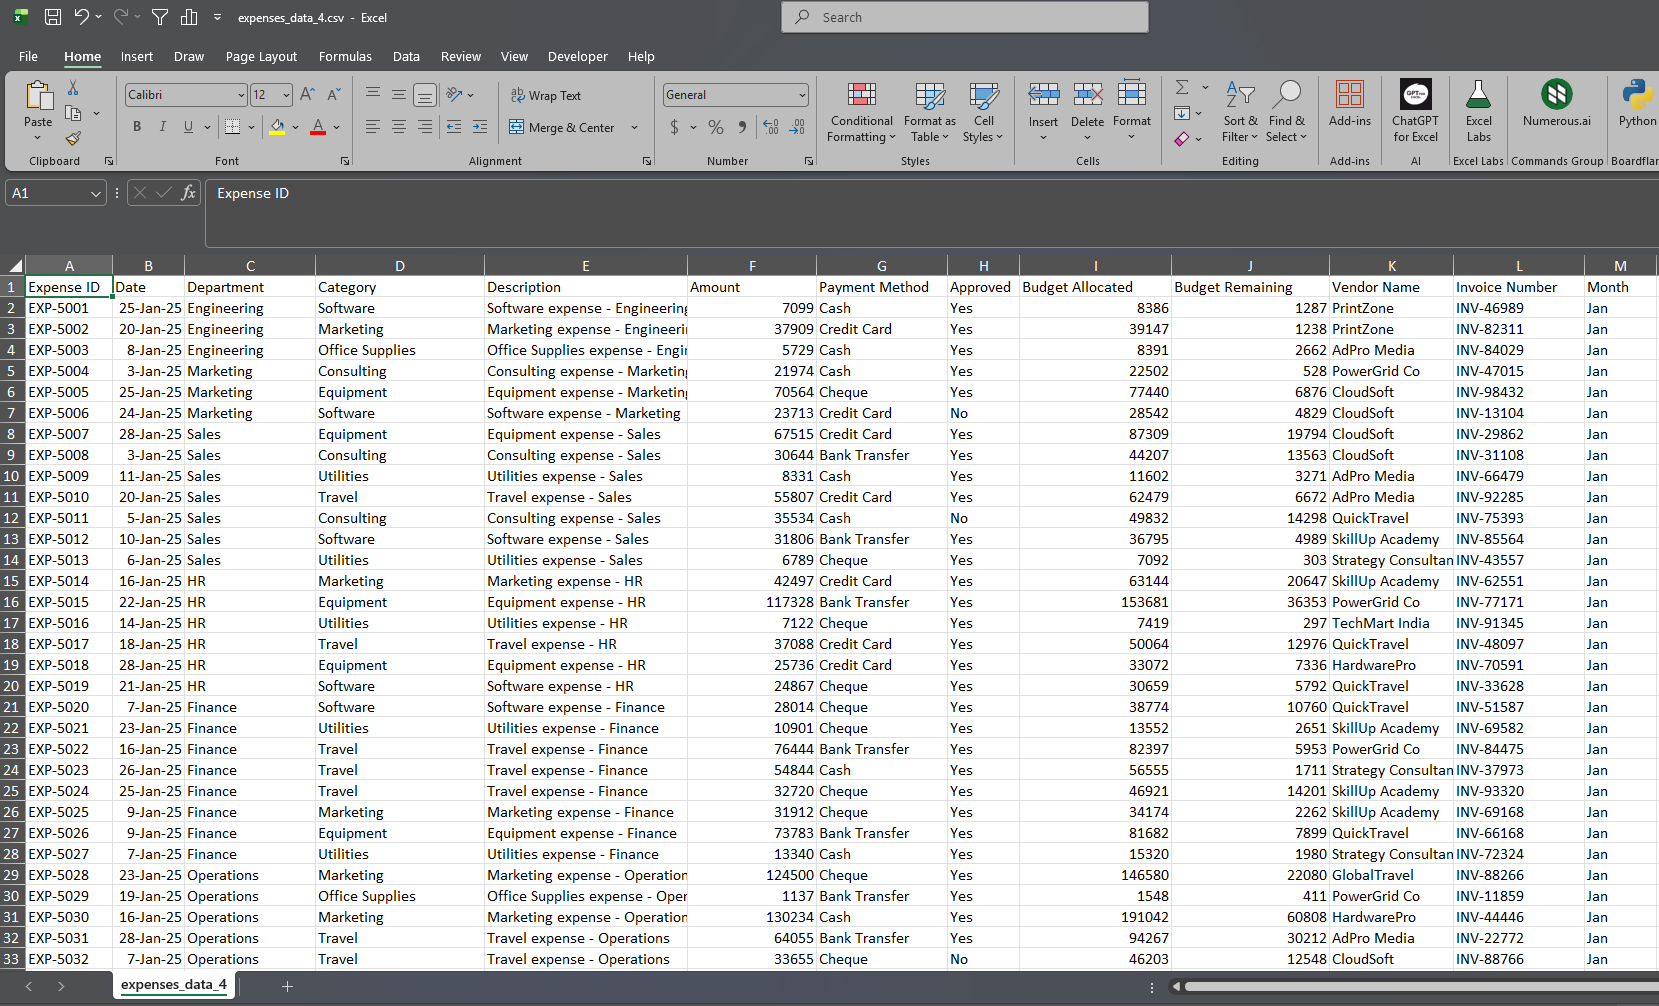Click the AutoSum sigma icon
Viewport: 1659px width, 1006px height.
pyautogui.click(x=1182, y=88)
